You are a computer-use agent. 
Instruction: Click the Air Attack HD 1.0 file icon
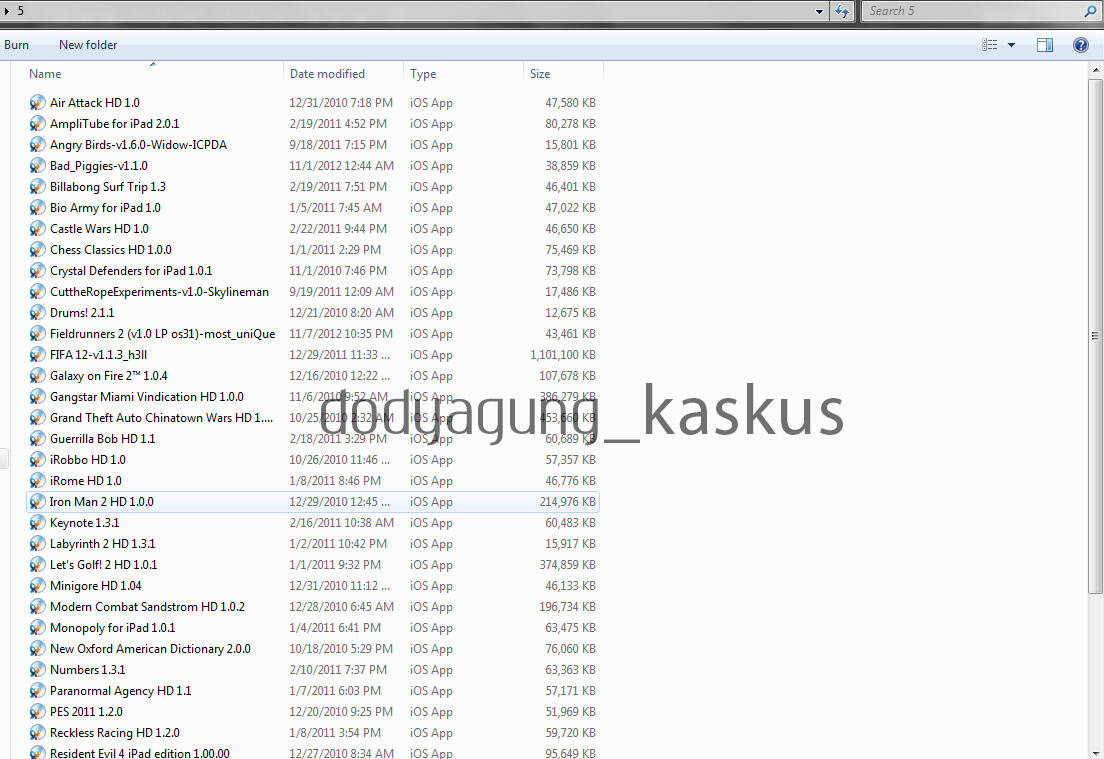pyautogui.click(x=37, y=103)
